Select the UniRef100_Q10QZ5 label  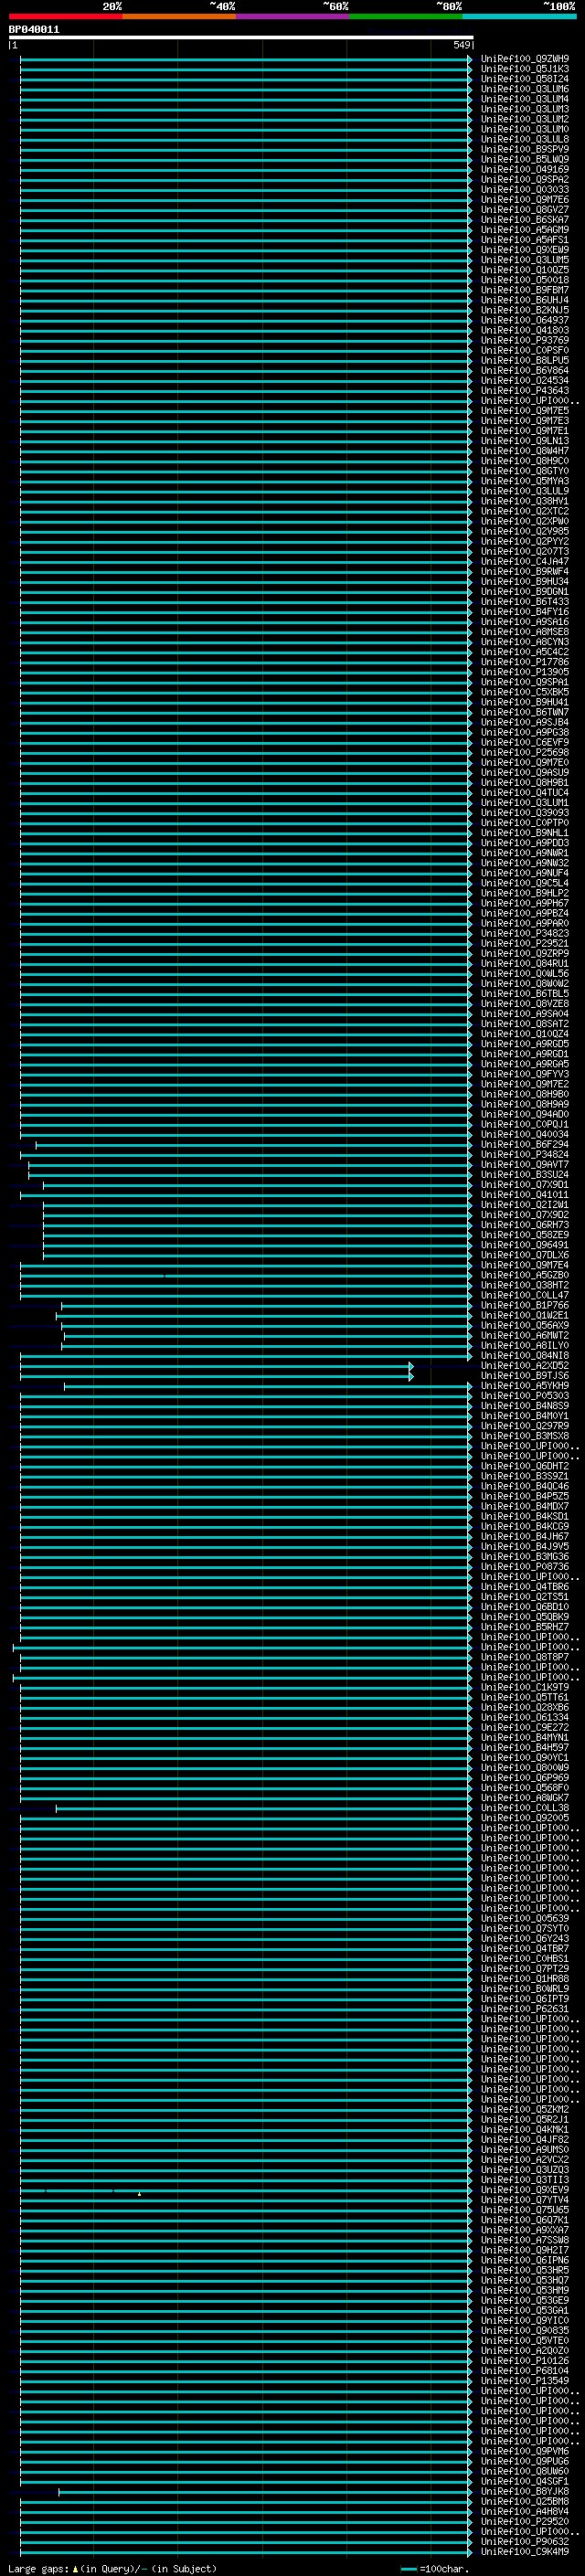pos(525,270)
